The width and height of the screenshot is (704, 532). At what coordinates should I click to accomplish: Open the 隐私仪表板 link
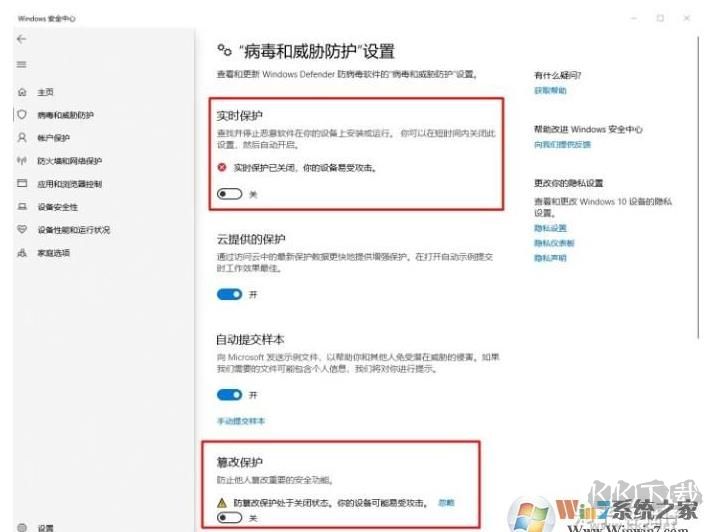point(554,243)
